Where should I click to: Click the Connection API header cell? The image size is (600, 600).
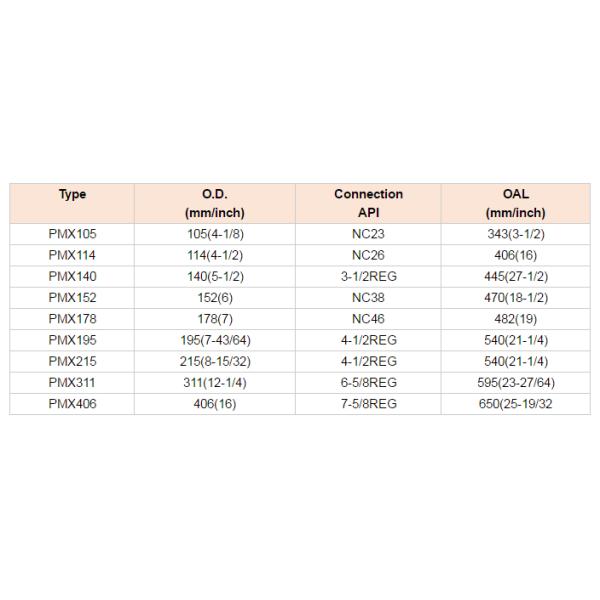tap(368, 203)
